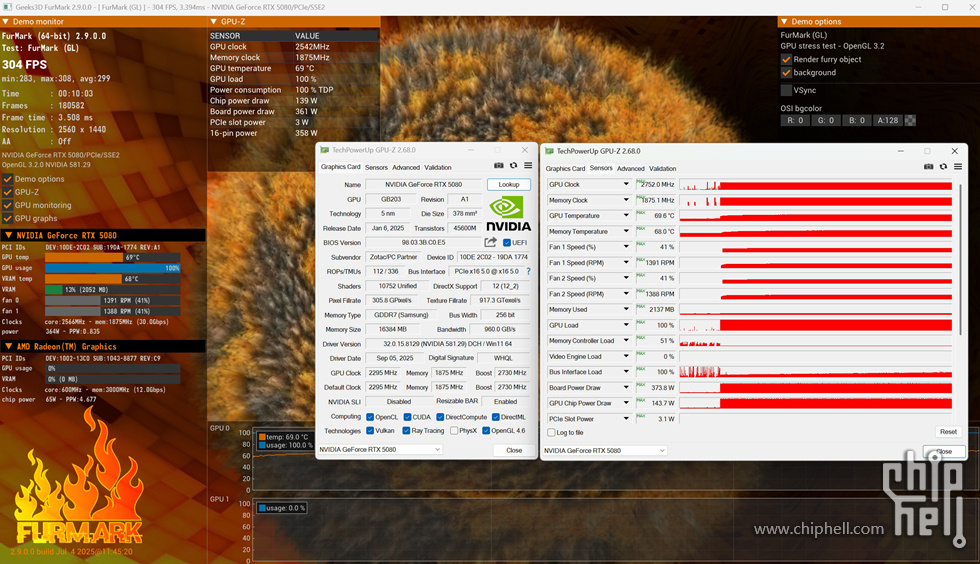Toggle the OpenCL checkbox

(x=370, y=417)
